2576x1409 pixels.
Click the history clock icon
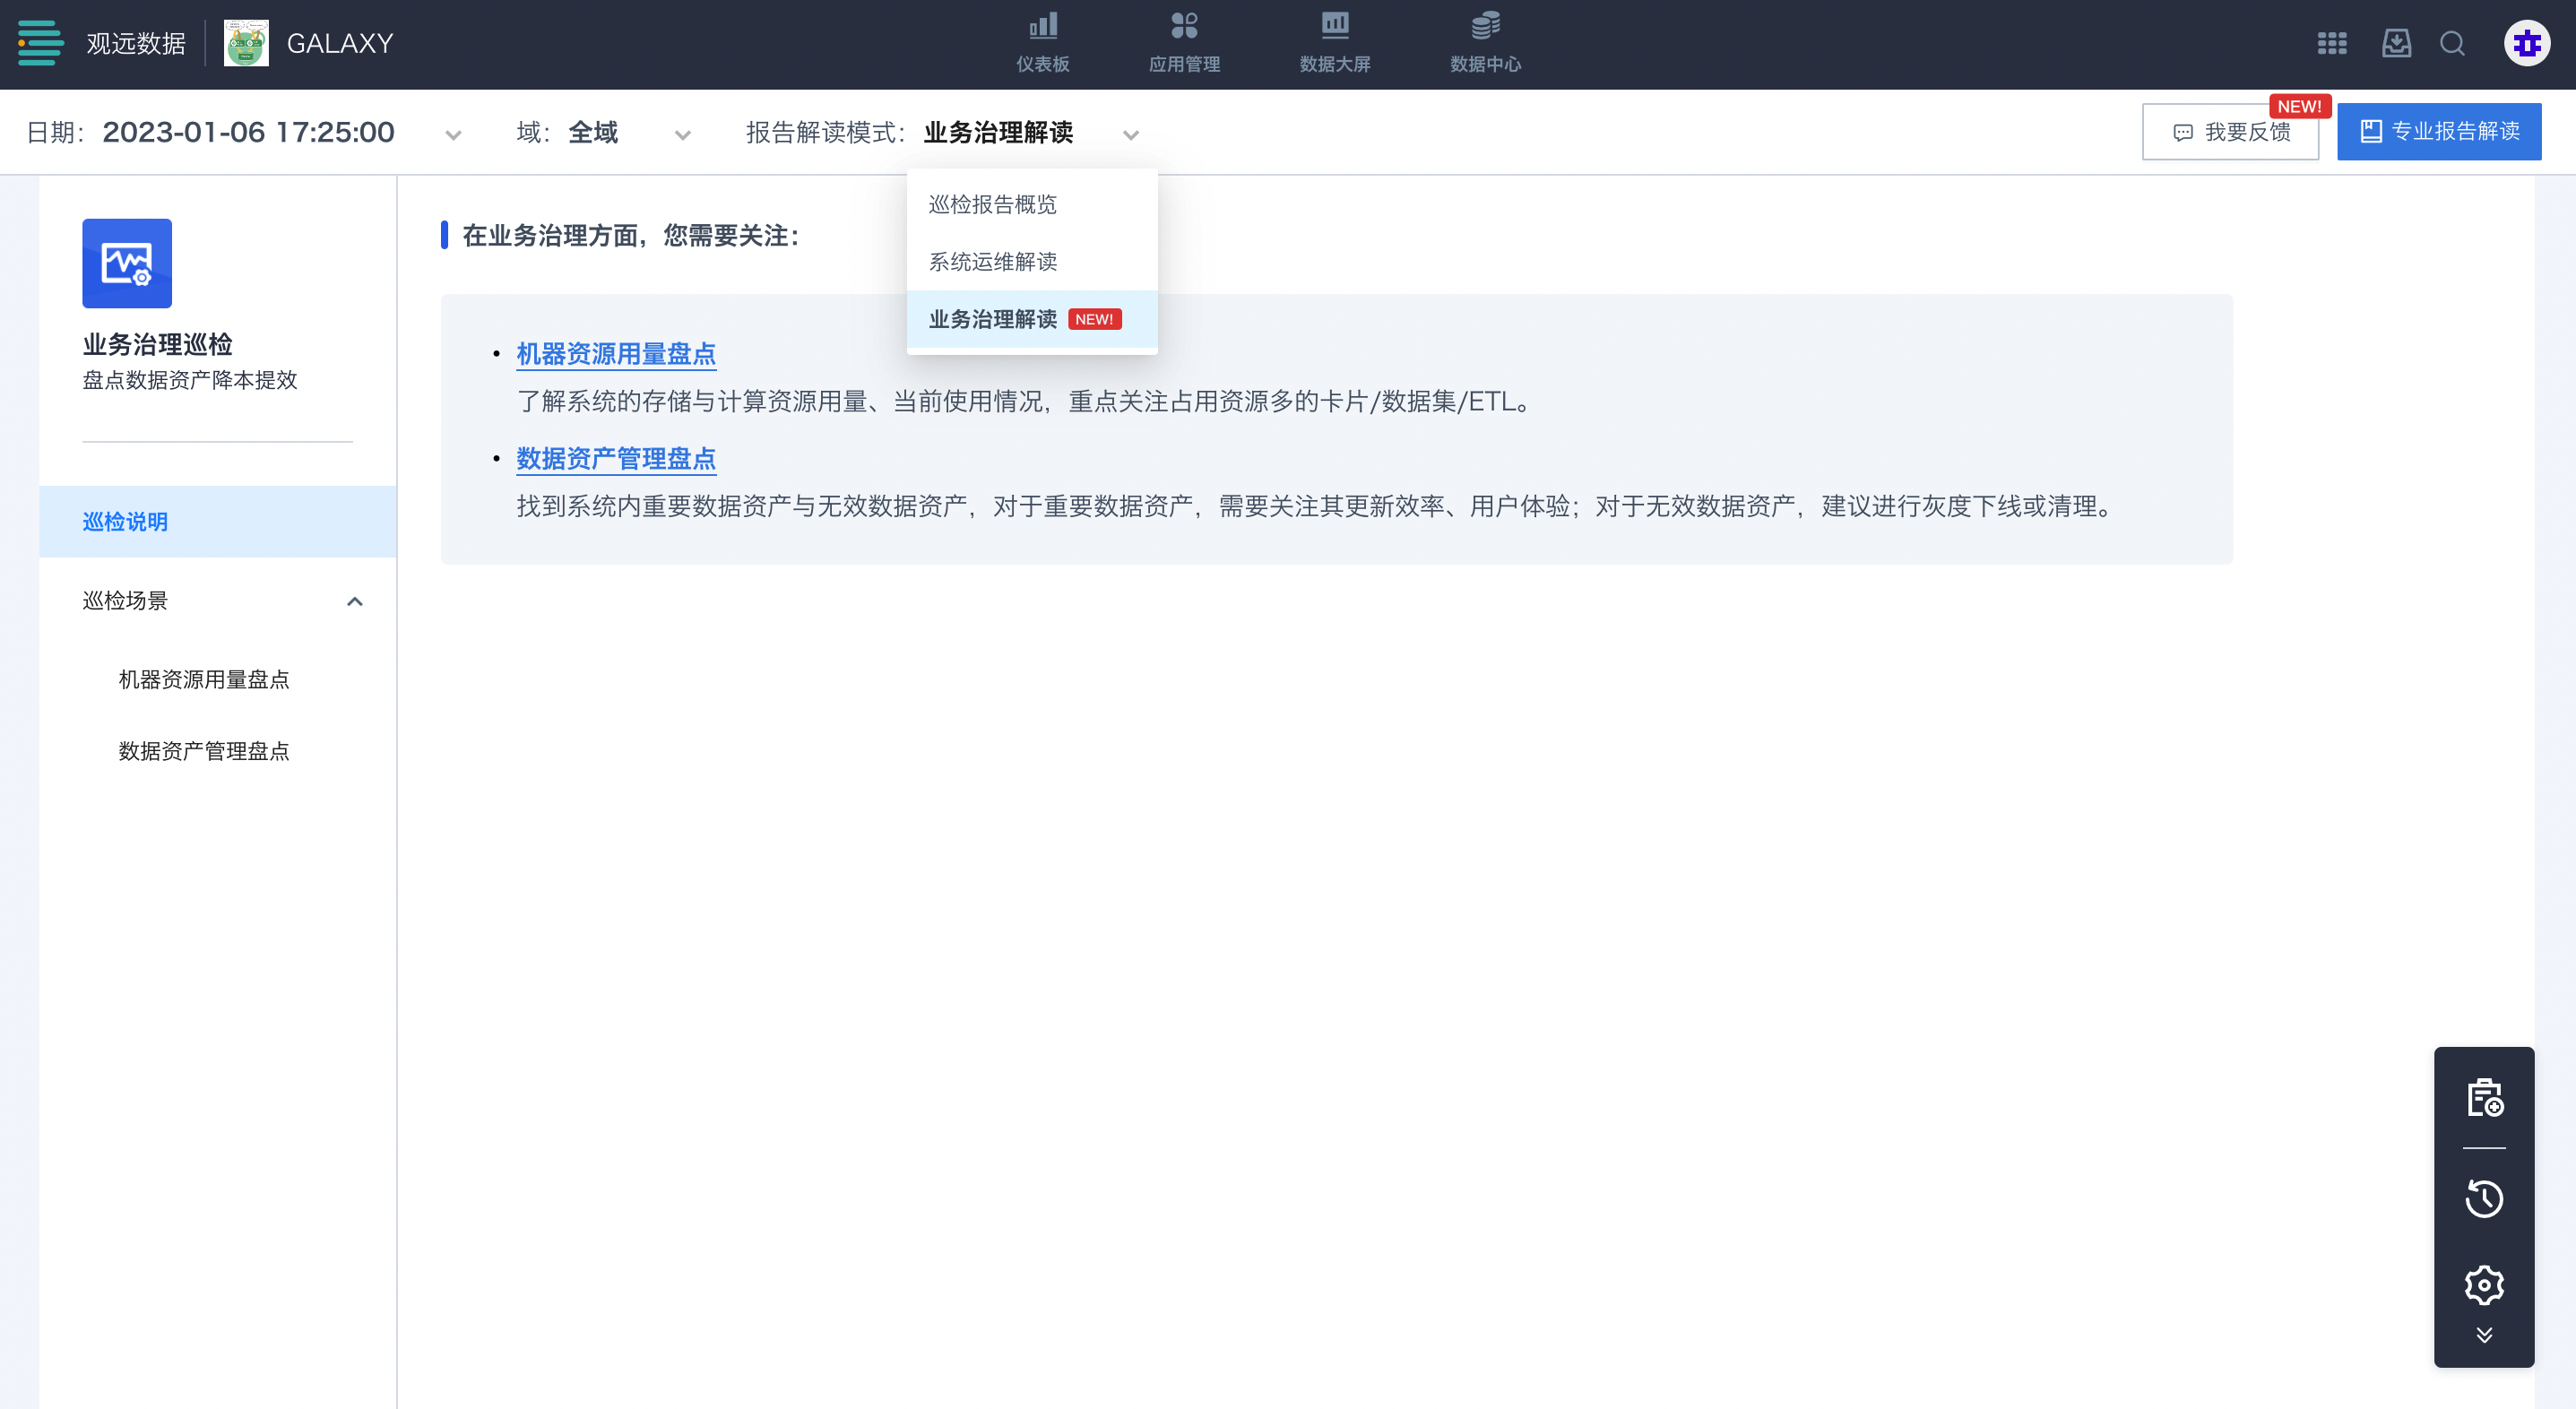click(2484, 1198)
